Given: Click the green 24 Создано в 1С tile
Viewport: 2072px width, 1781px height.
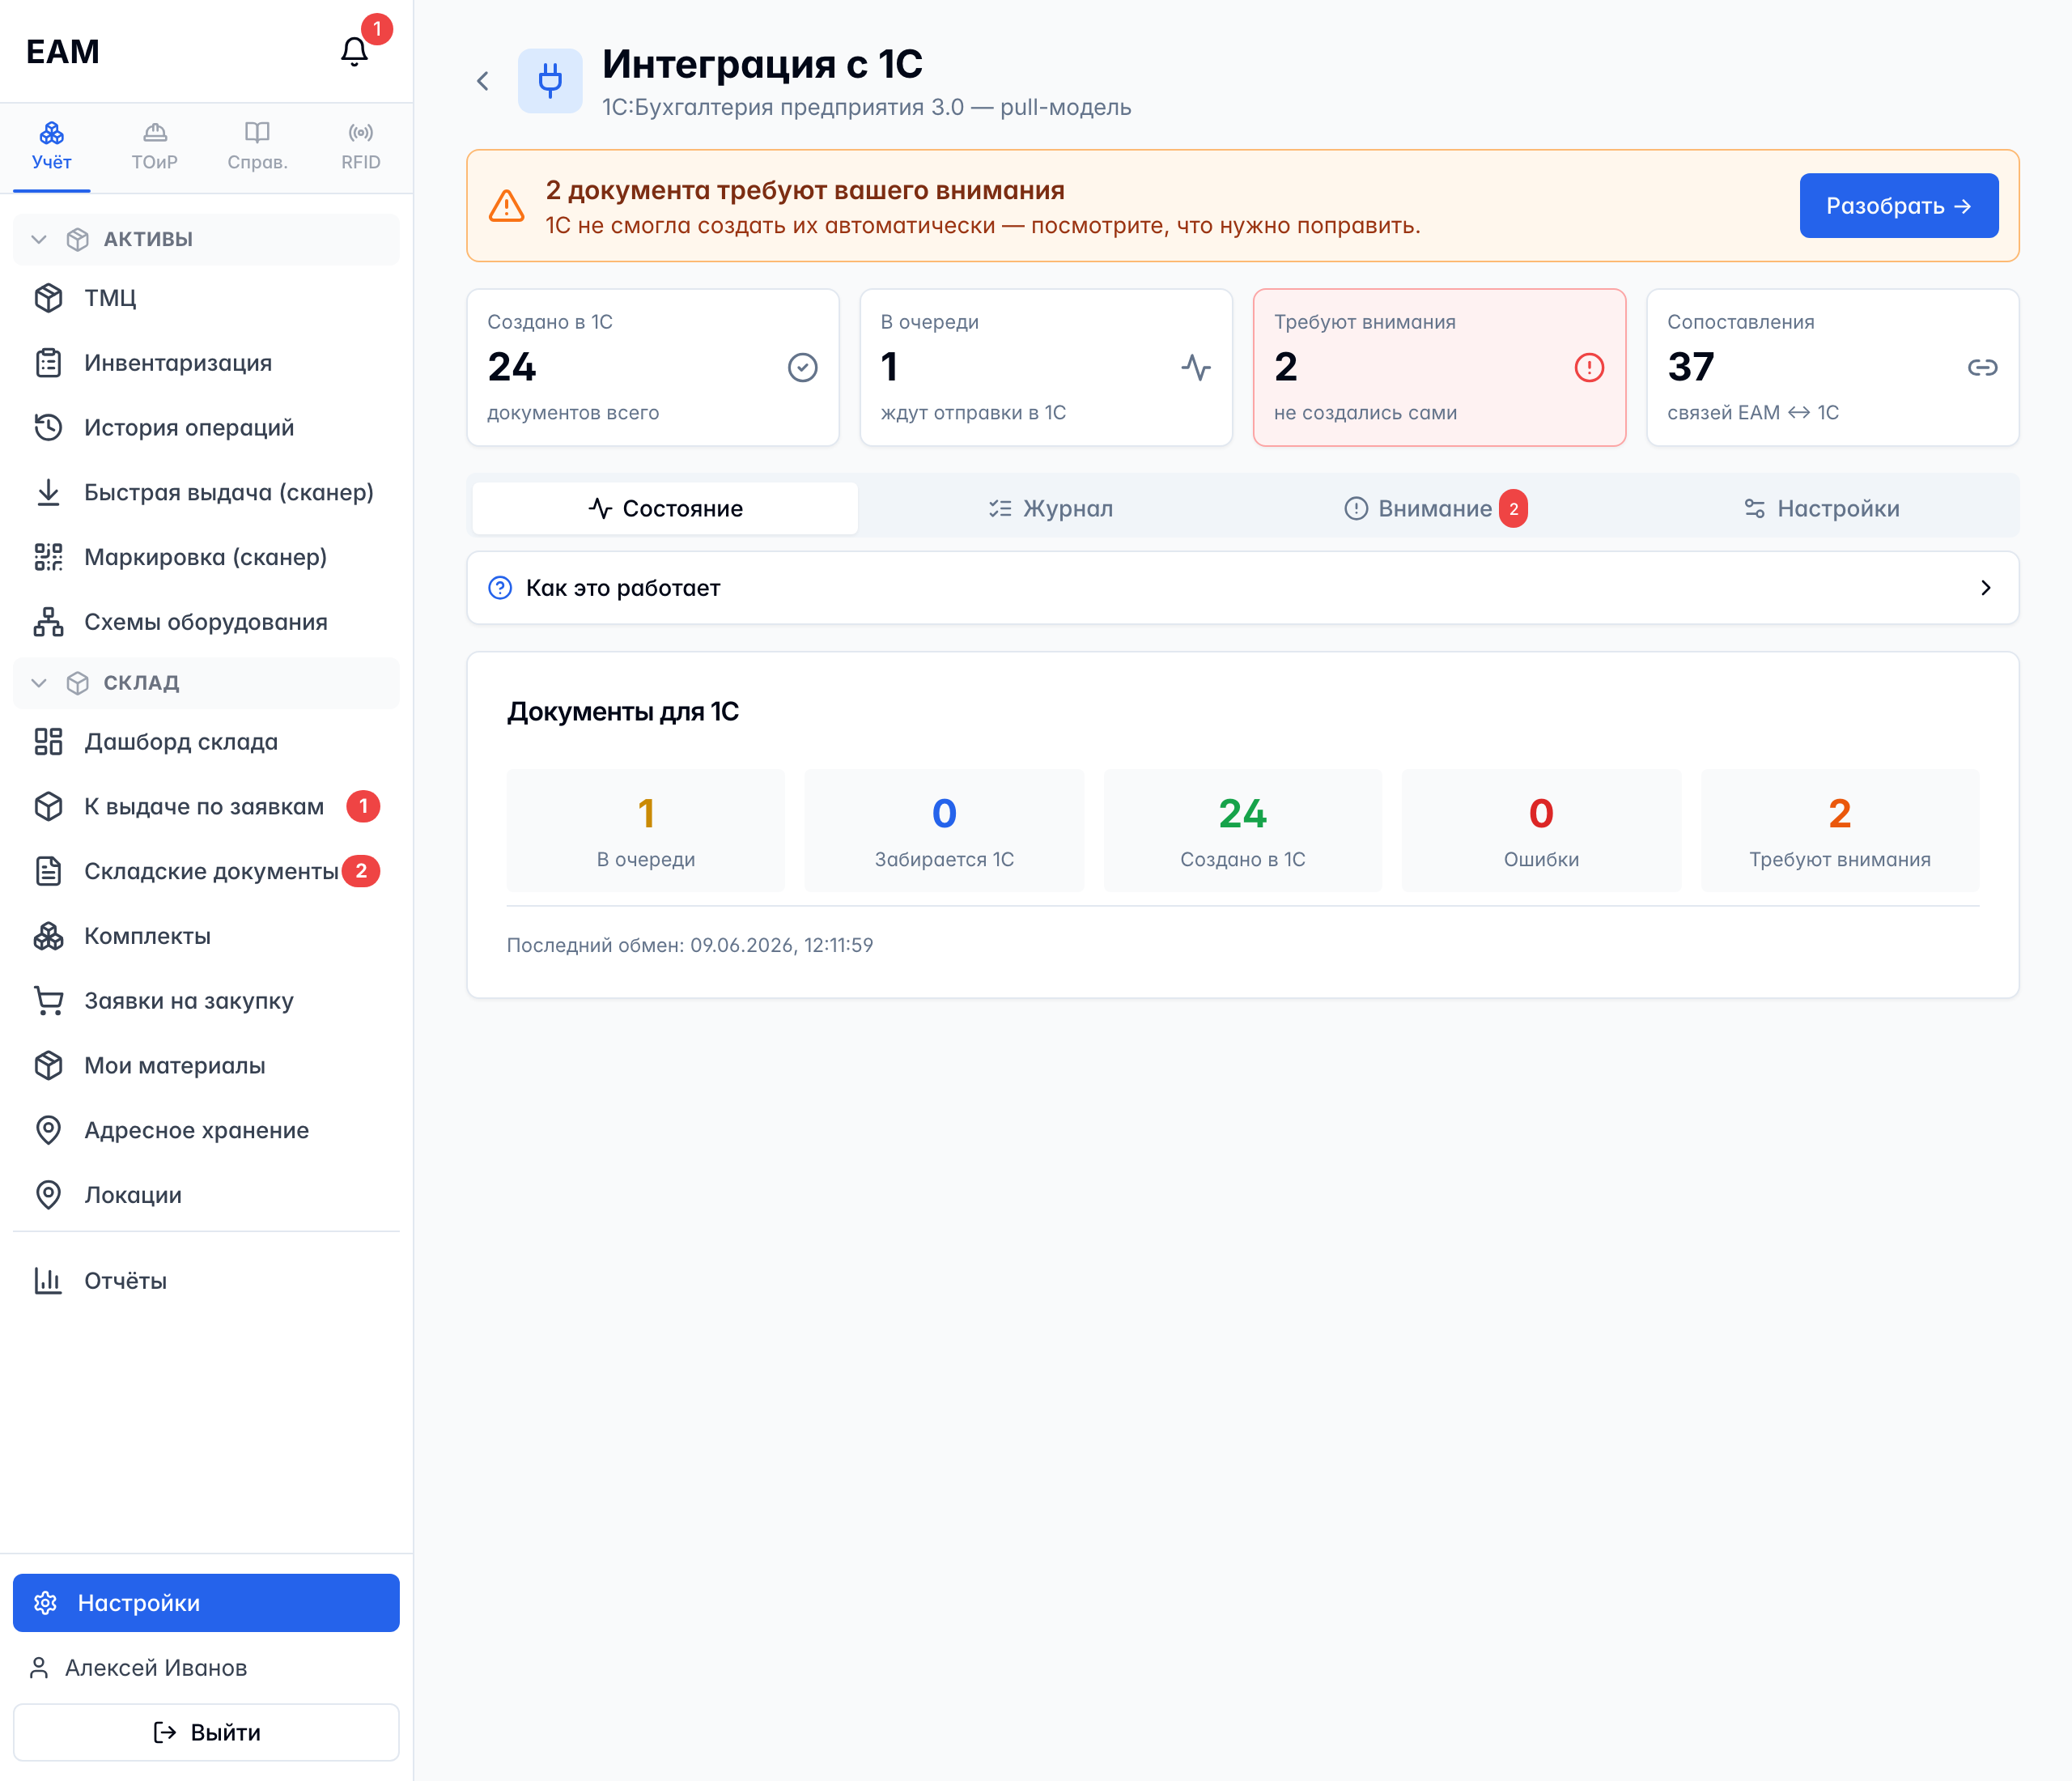Looking at the screenshot, I should [1242, 830].
